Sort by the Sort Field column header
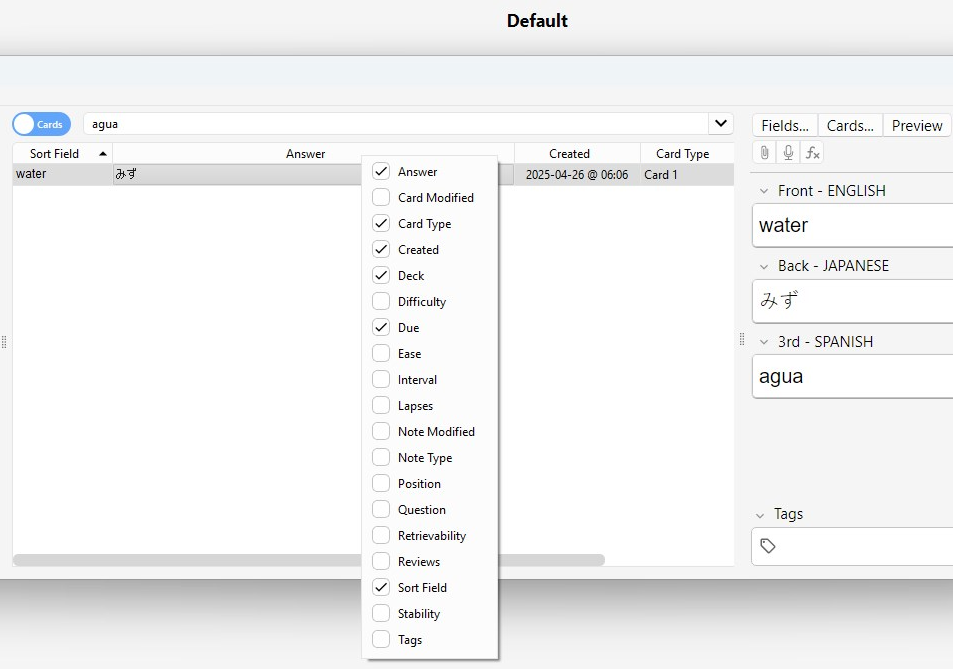This screenshot has width=953, height=669. tap(63, 154)
